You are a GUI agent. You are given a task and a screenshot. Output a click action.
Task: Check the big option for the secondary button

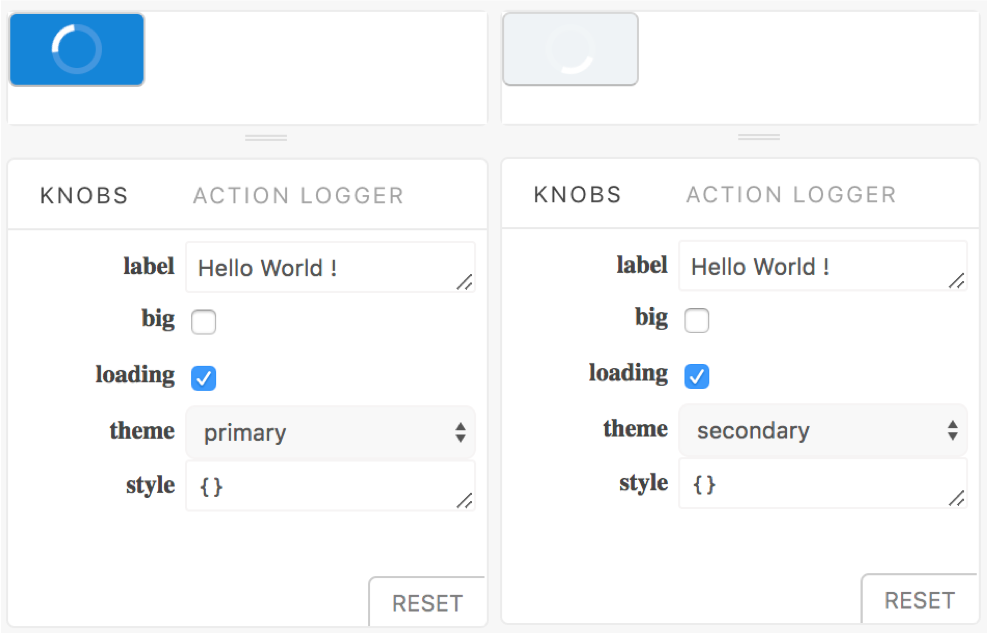pos(696,320)
